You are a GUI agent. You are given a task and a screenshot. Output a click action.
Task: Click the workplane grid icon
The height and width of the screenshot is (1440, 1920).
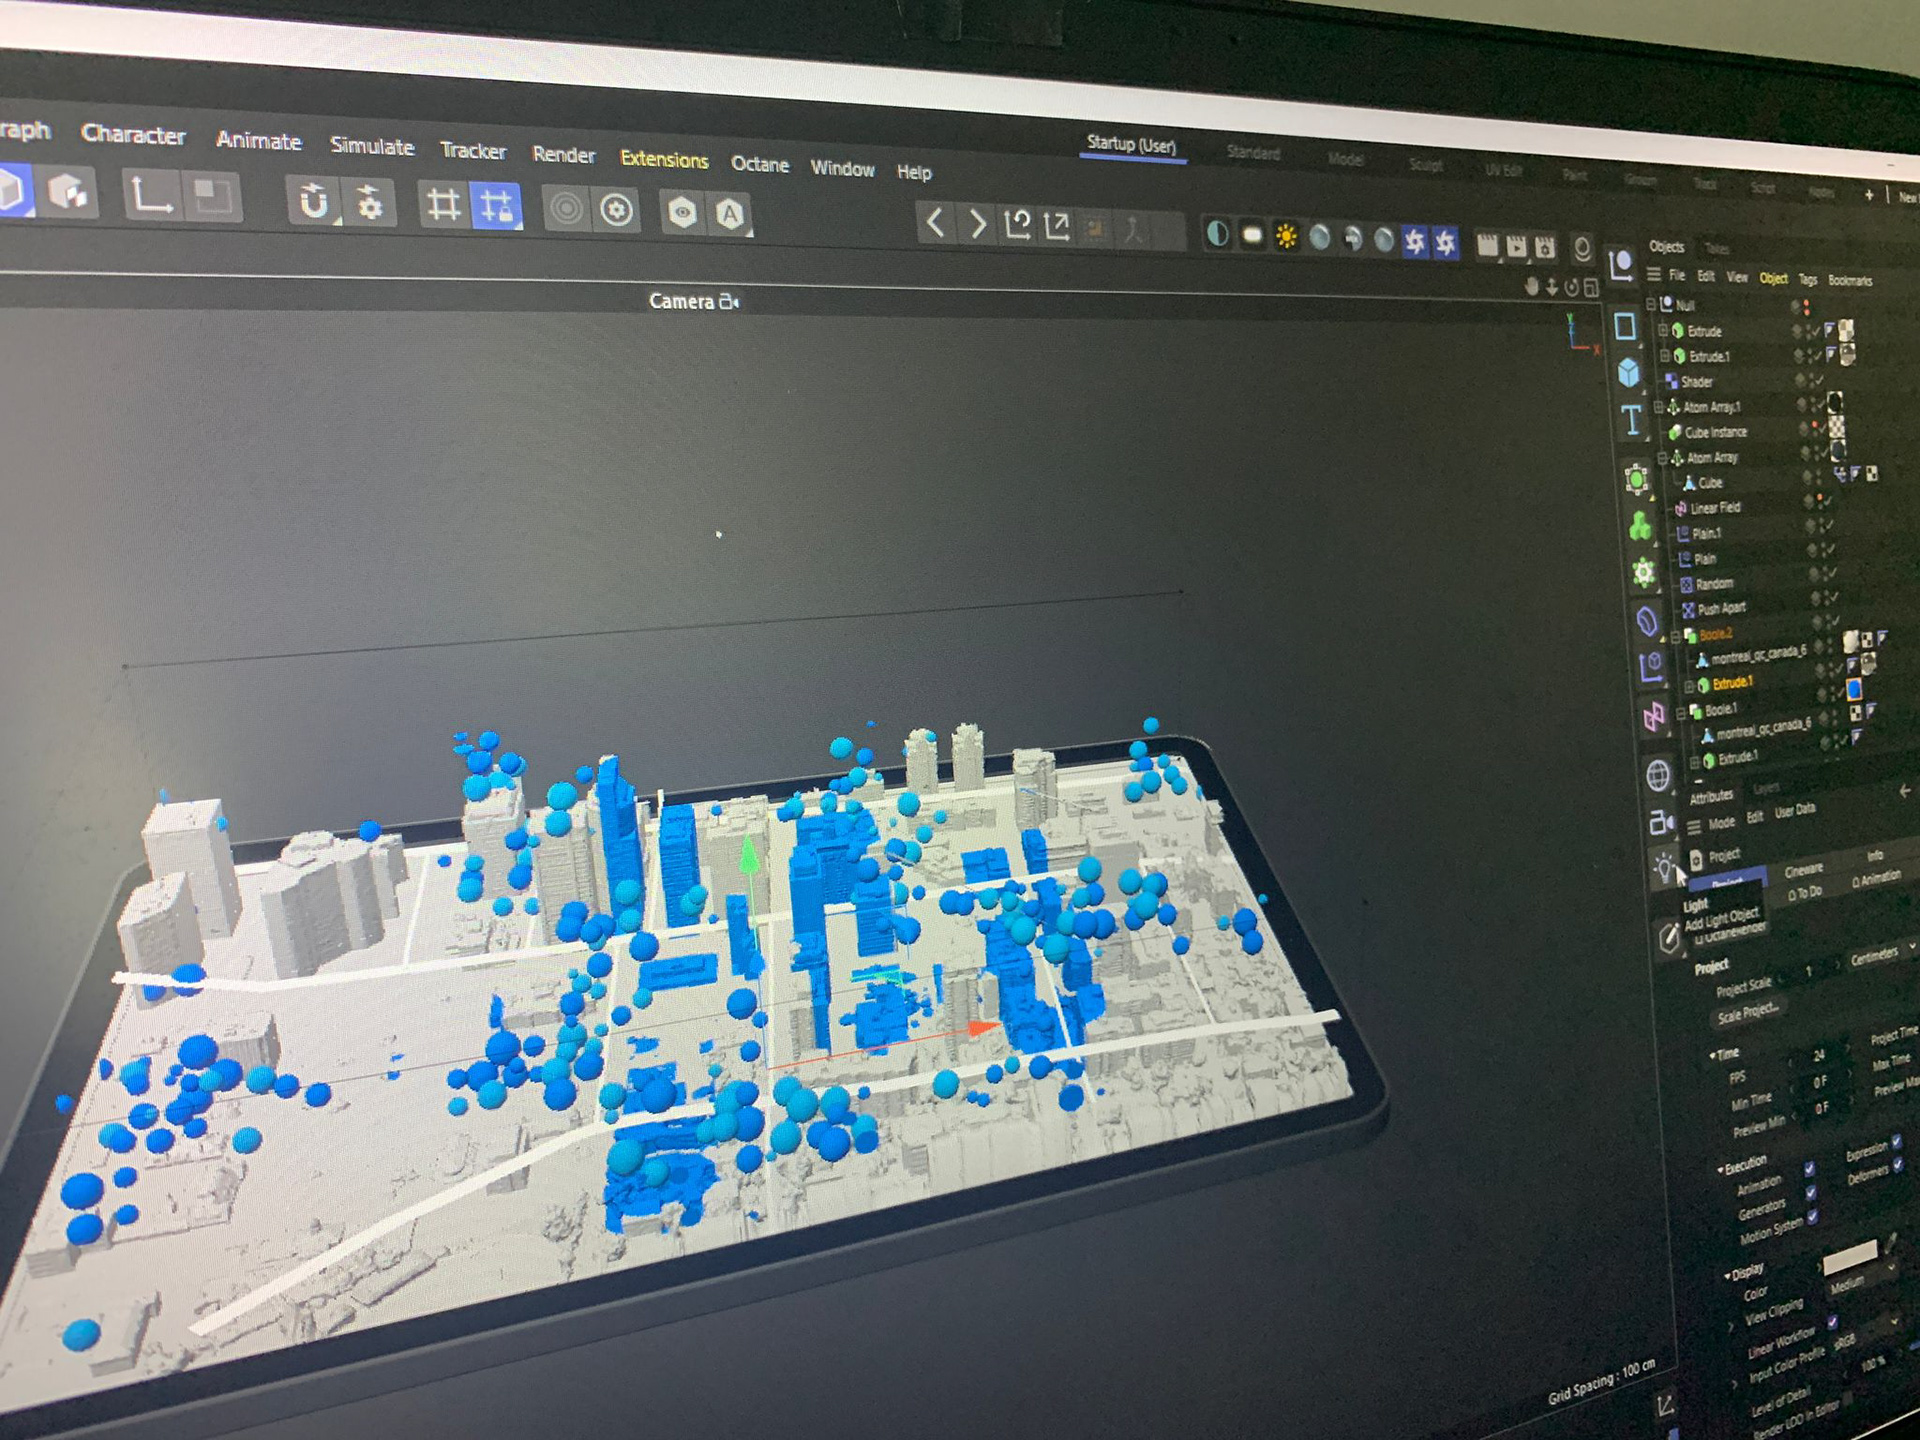click(x=443, y=206)
